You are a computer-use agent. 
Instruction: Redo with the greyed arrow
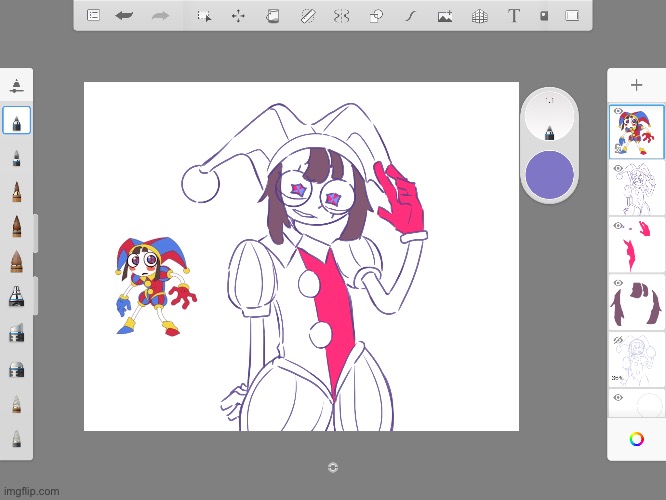coord(160,16)
